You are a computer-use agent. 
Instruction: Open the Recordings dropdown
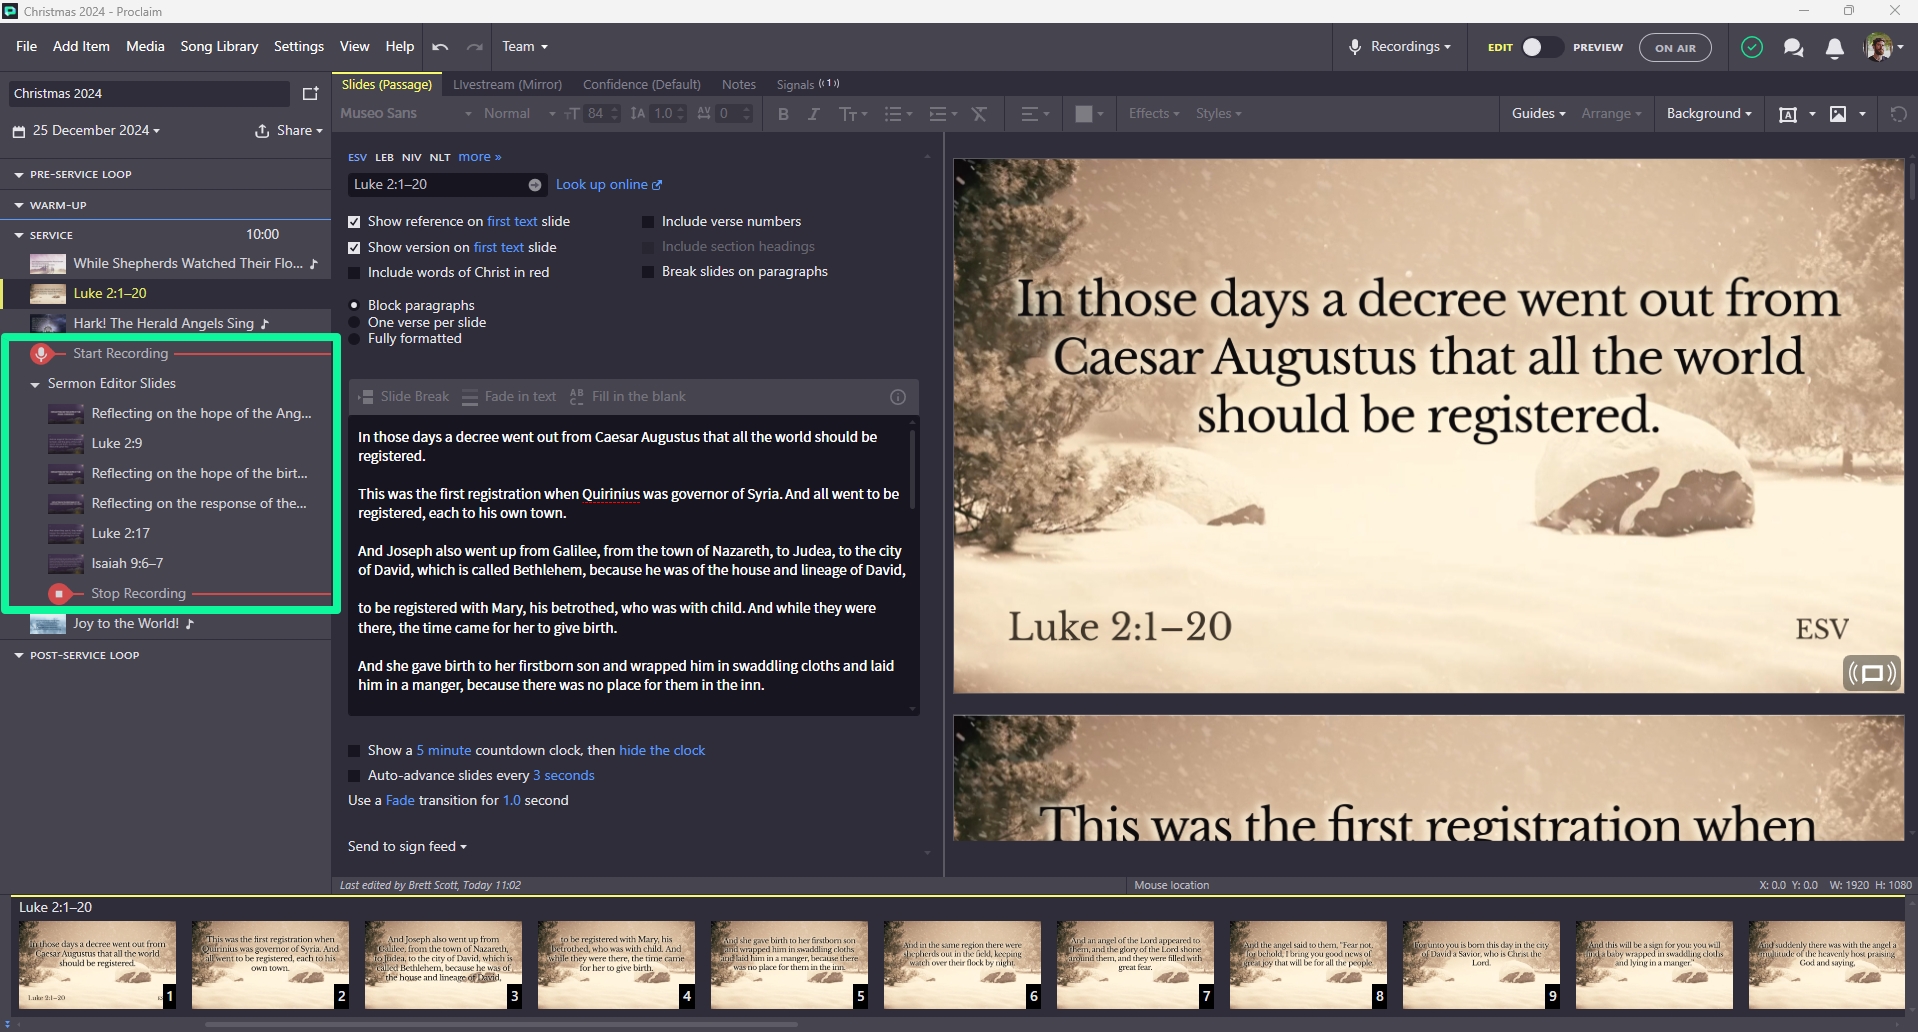tap(1400, 47)
